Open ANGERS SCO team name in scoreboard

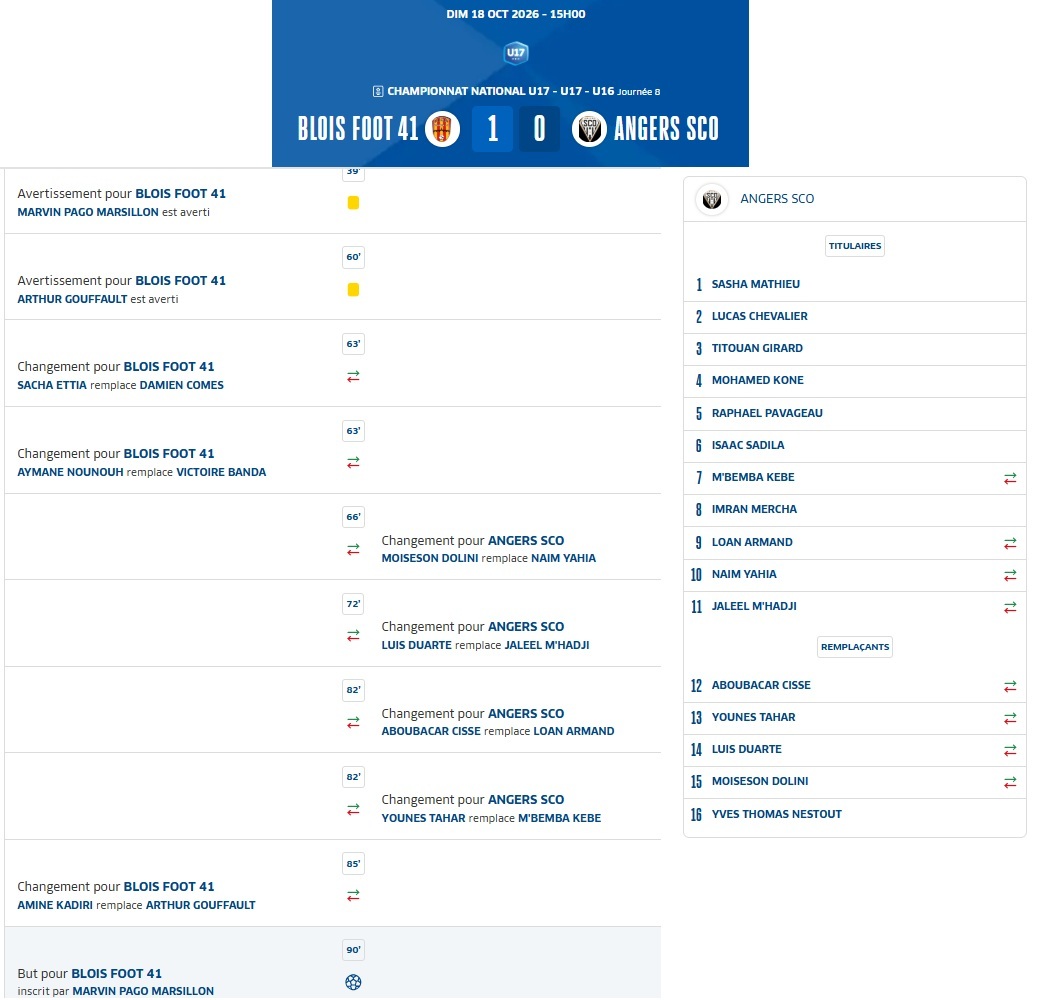coord(666,128)
